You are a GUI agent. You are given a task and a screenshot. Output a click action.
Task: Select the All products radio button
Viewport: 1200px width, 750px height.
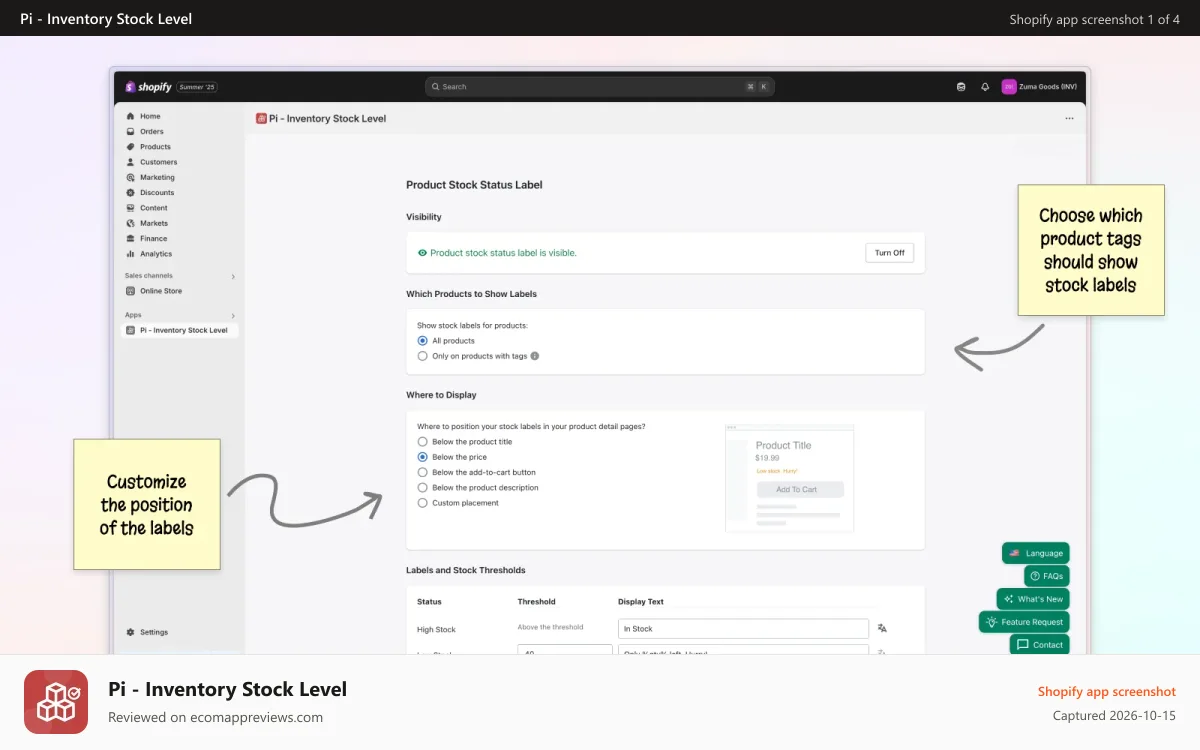pos(422,341)
